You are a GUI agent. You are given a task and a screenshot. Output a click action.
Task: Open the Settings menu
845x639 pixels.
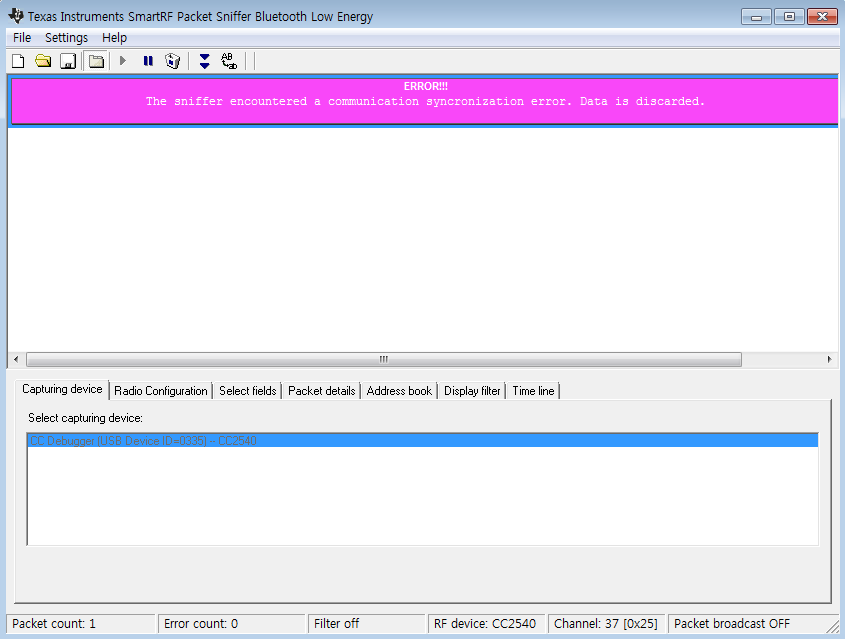tap(66, 38)
